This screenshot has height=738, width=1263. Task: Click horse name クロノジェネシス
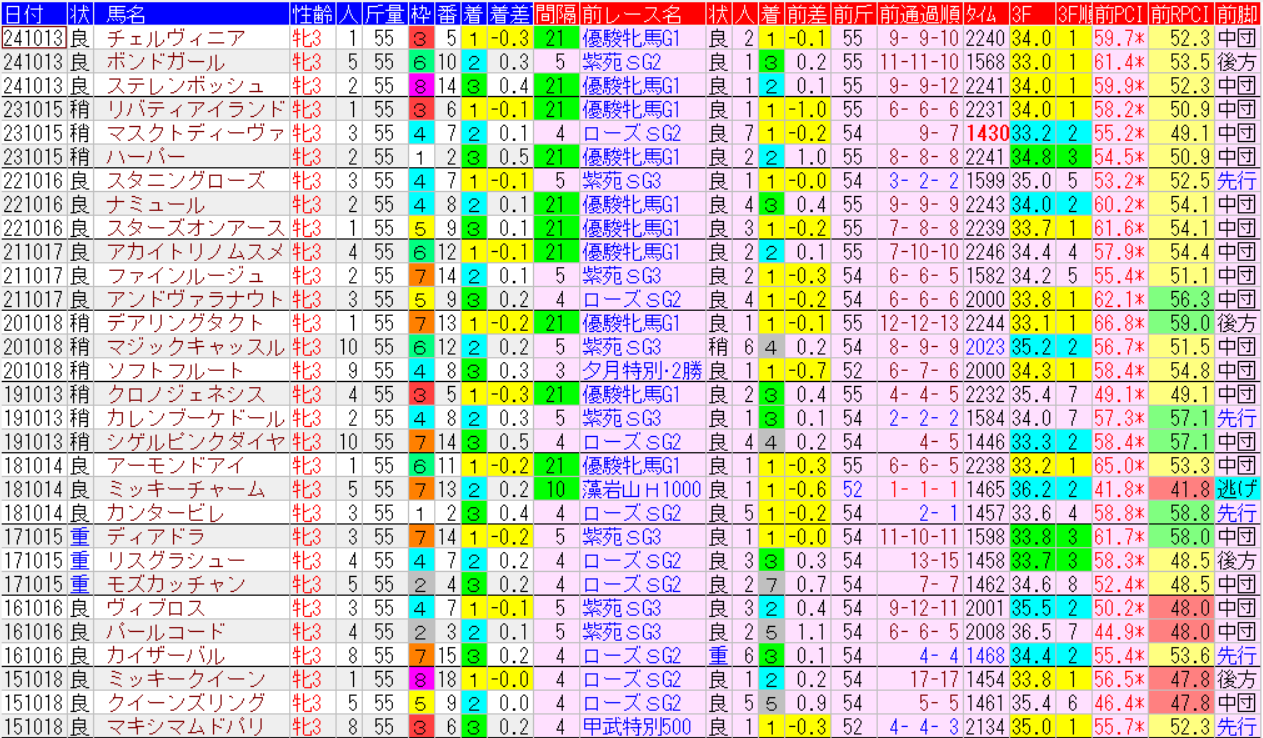click(x=185, y=394)
